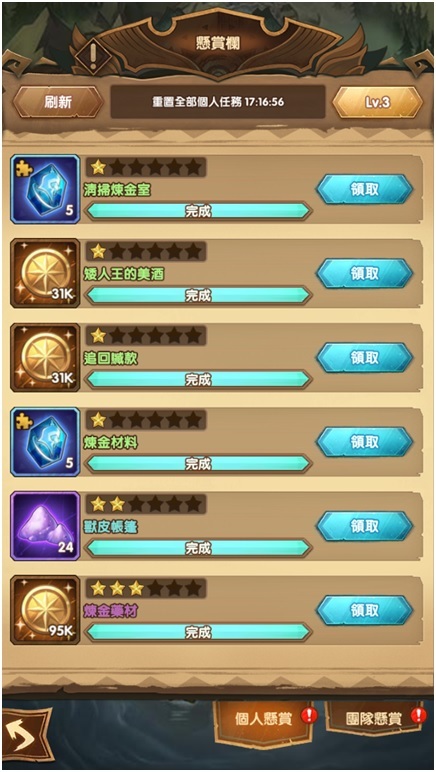Open the blue crystal reward for 清掃煉金室
436x772 pixels.
(45, 189)
